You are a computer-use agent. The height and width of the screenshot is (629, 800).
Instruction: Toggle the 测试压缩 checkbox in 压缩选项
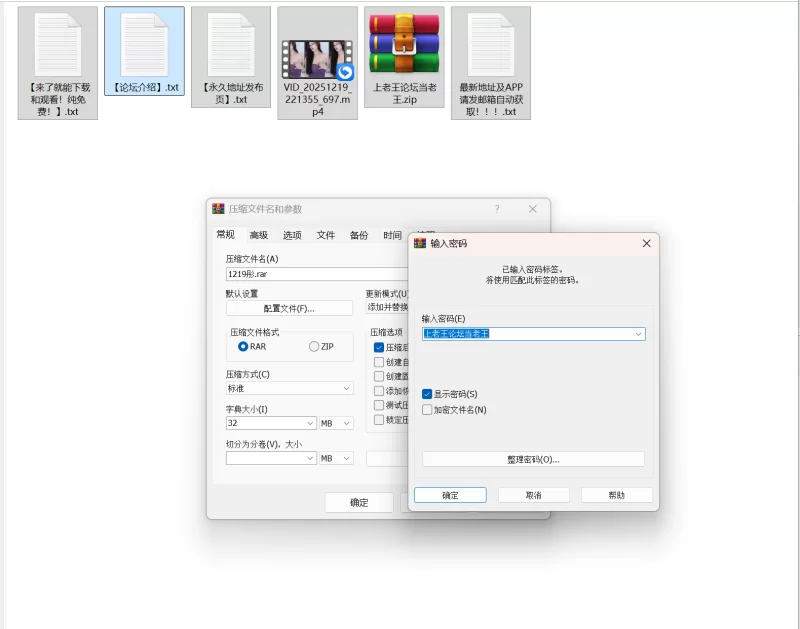379,405
